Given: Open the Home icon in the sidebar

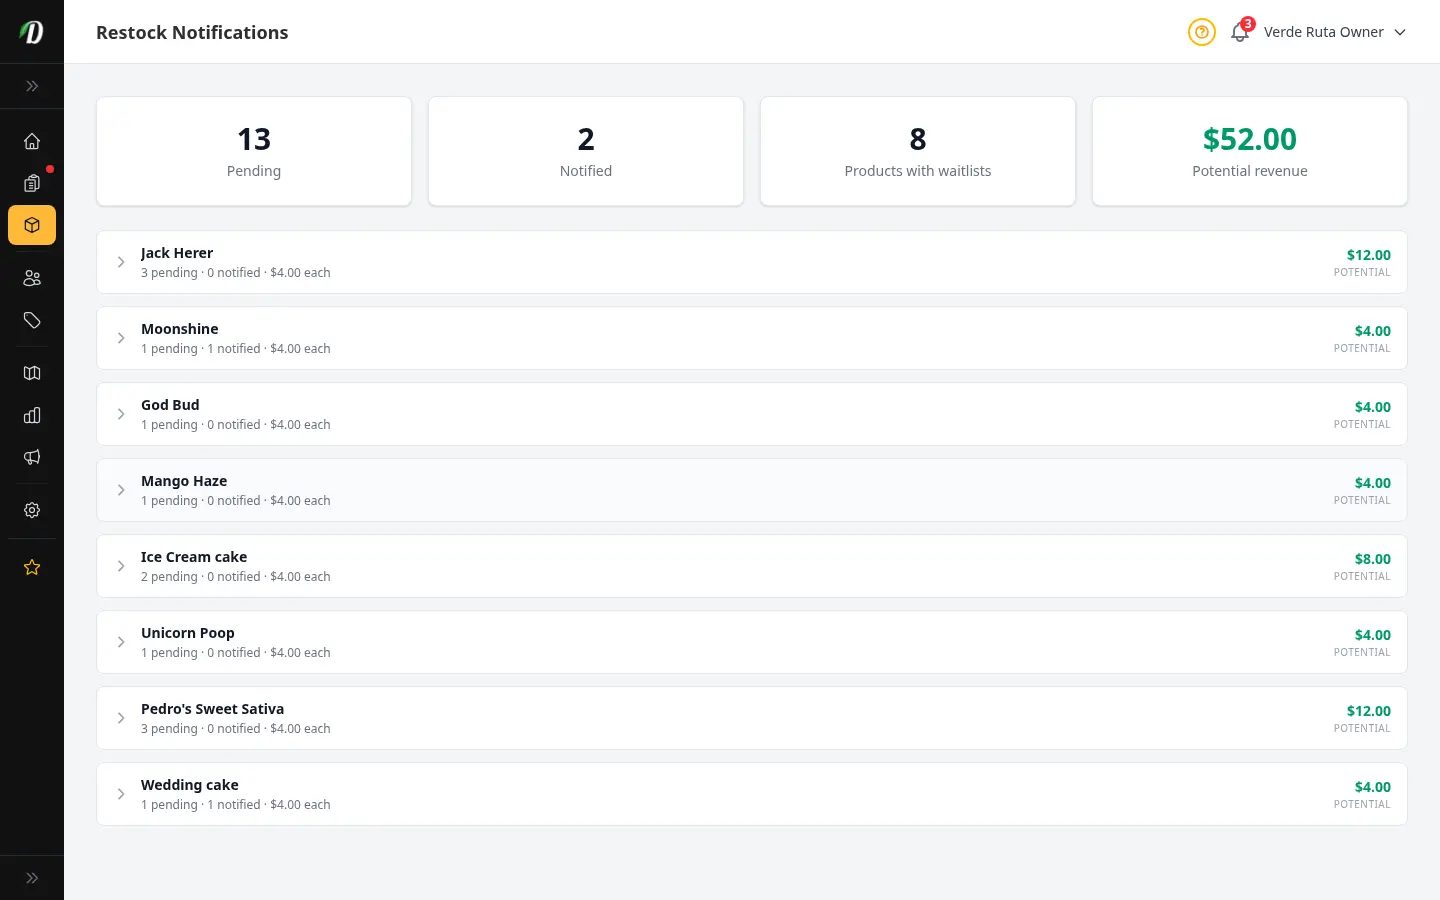Looking at the screenshot, I should 32,141.
